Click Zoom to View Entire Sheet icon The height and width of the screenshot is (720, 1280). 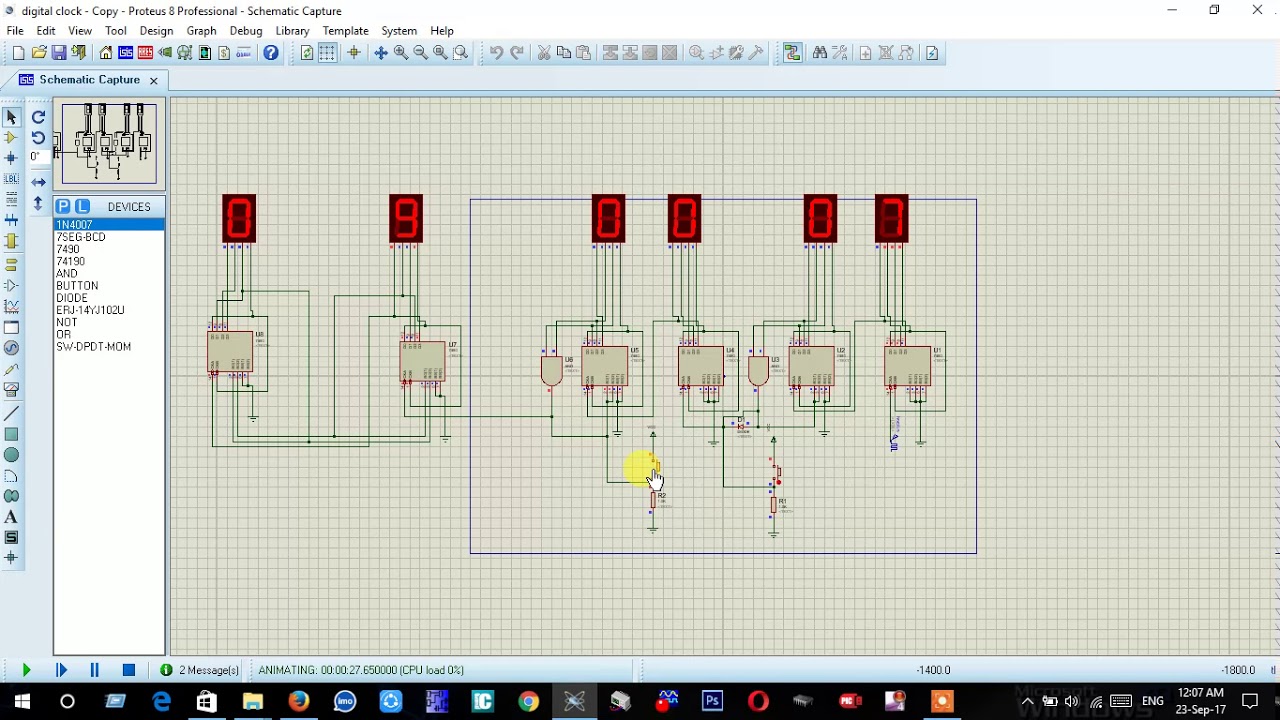click(x=441, y=53)
